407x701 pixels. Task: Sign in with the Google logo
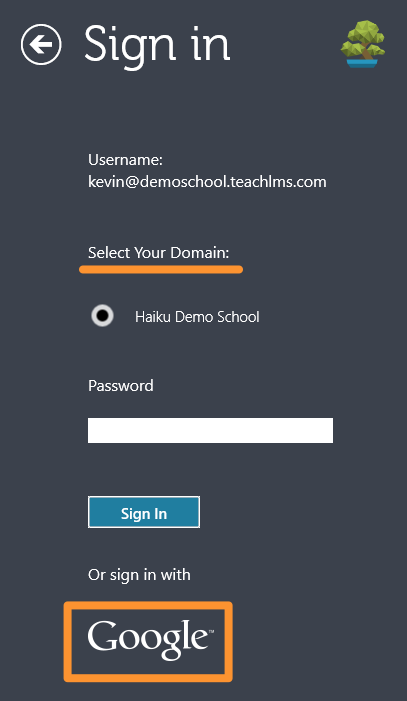point(150,641)
